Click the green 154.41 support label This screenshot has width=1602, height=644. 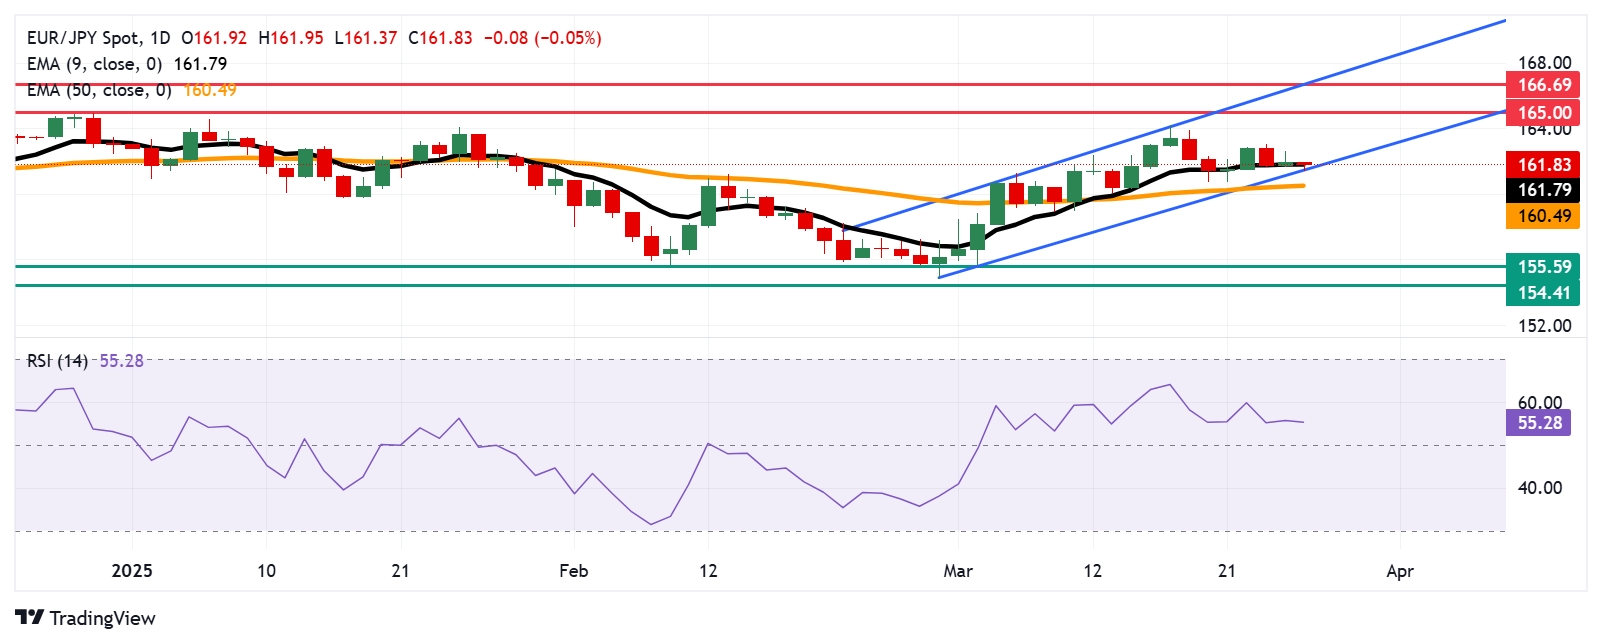1543,293
